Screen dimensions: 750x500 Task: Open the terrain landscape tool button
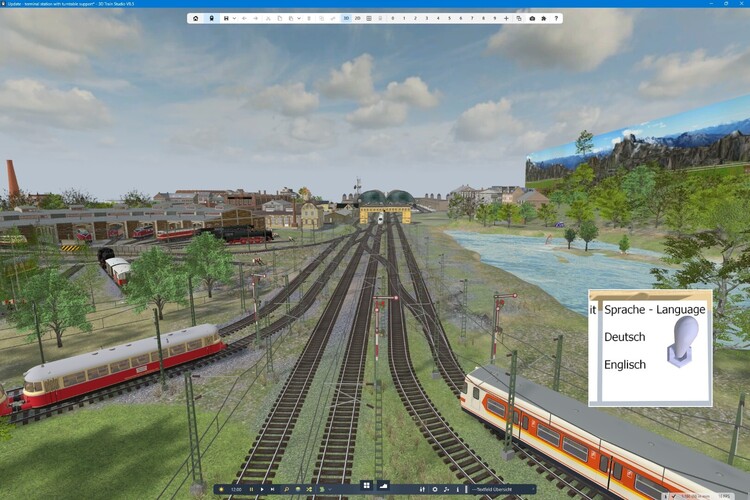pyautogui.click(x=383, y=486)
